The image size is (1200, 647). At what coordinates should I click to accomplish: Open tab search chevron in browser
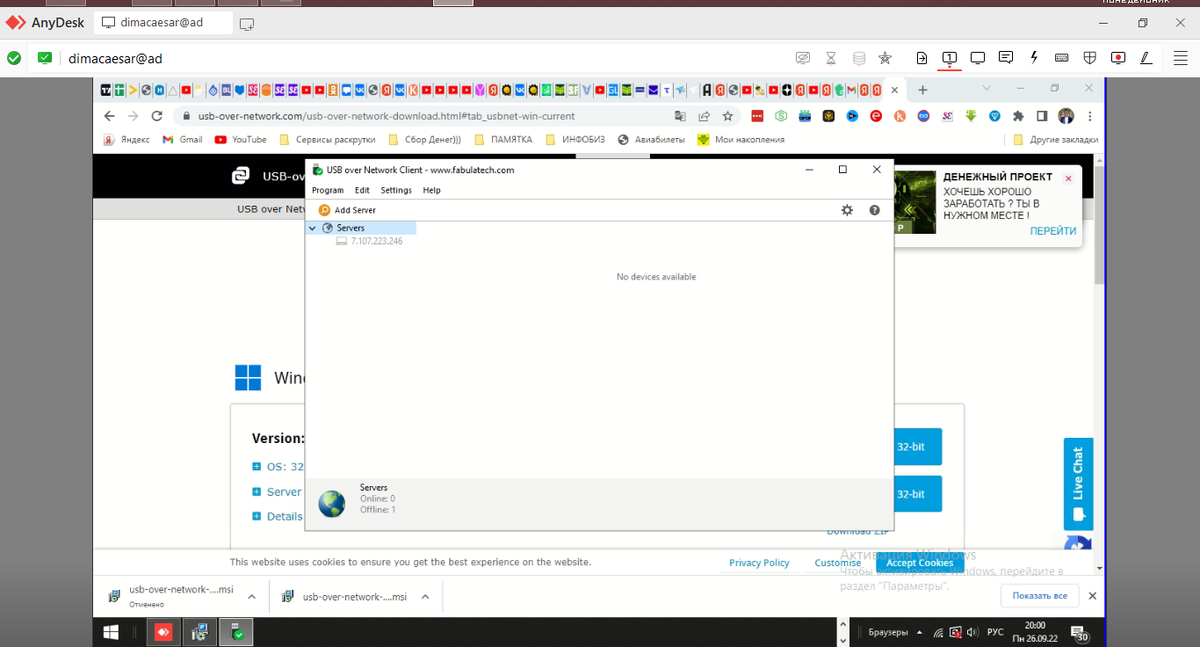point(987,89)
